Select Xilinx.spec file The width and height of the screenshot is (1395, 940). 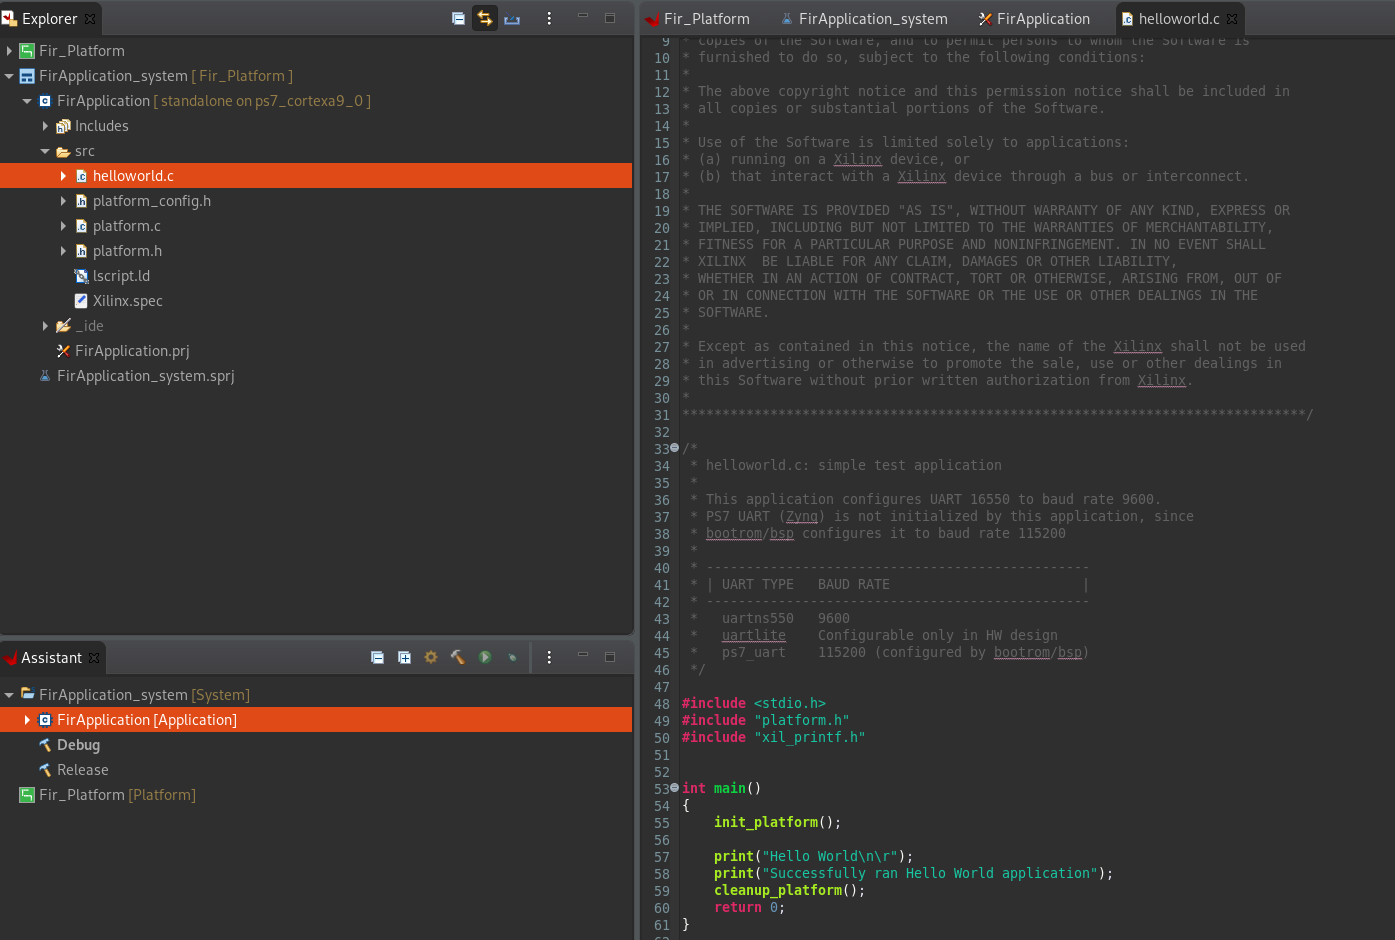coord(128,301)
